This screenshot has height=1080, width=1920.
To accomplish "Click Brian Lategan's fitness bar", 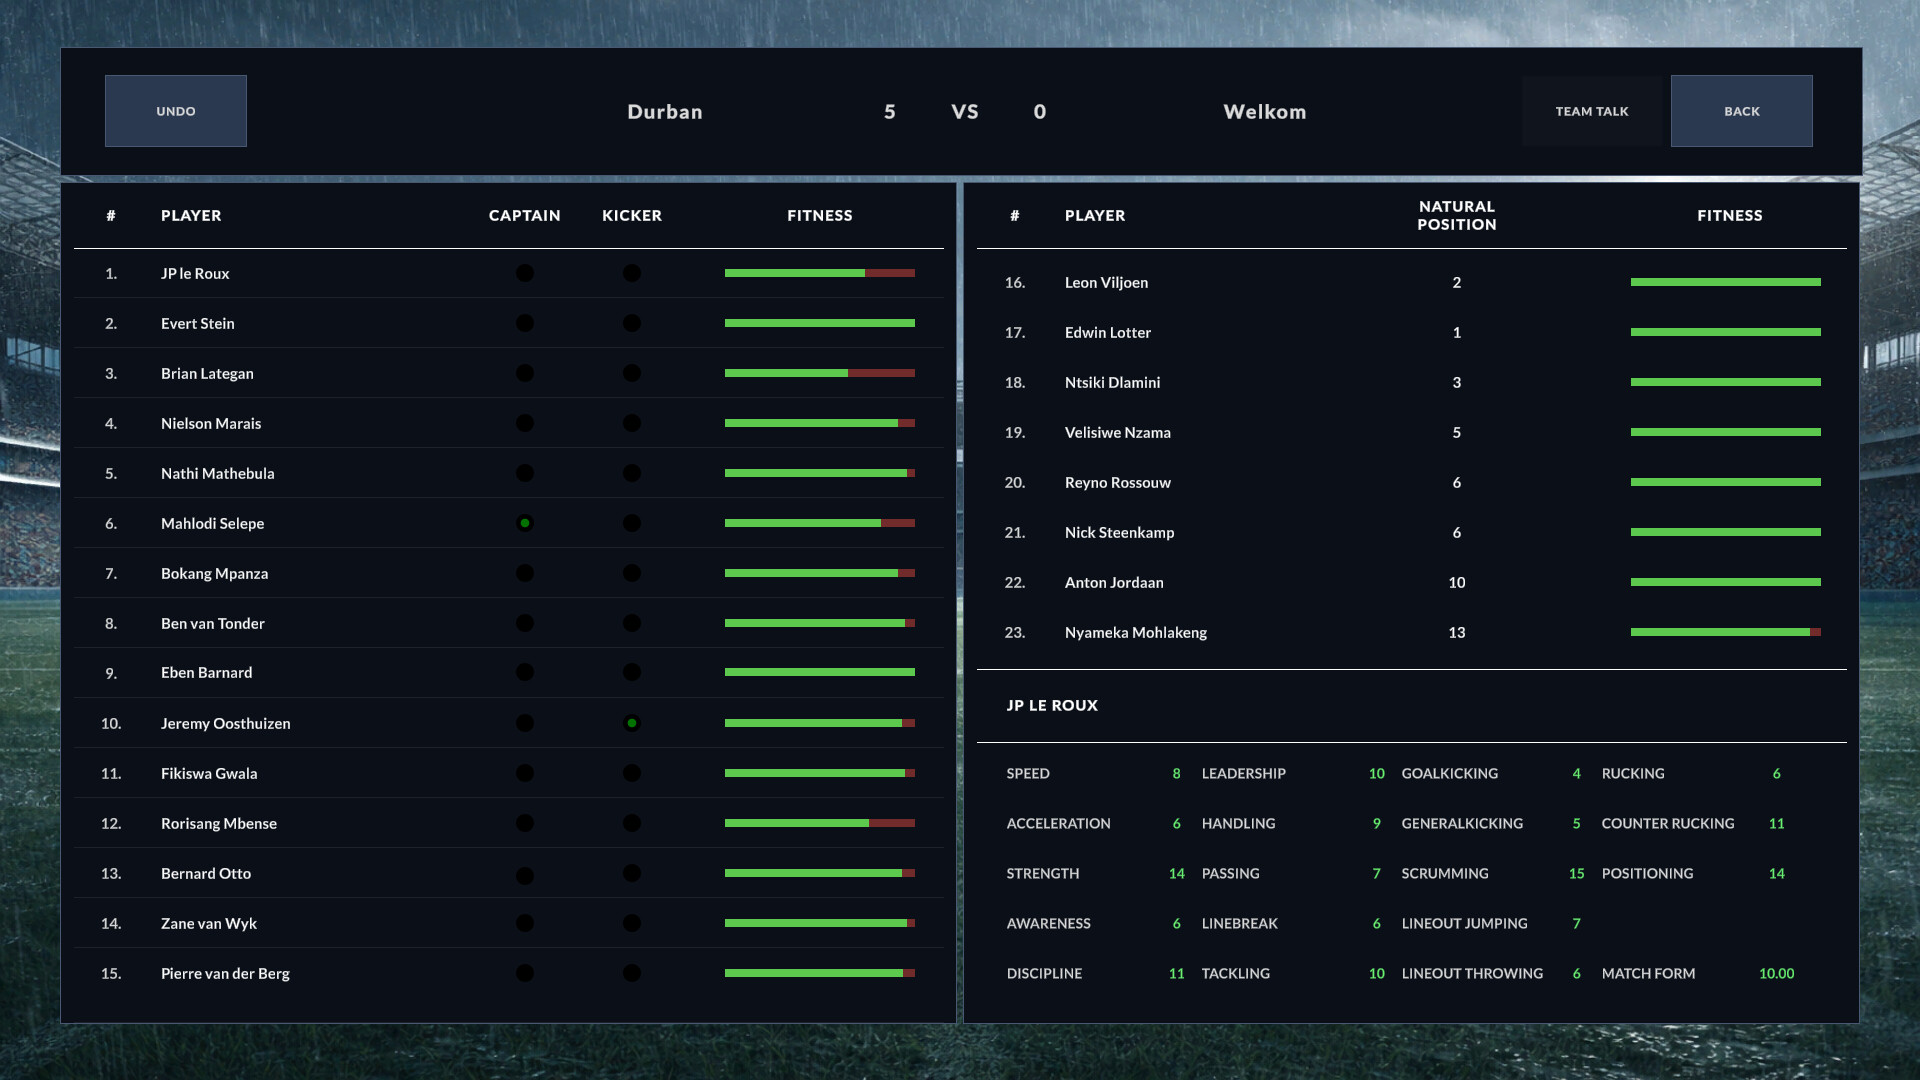I will 820,373.
